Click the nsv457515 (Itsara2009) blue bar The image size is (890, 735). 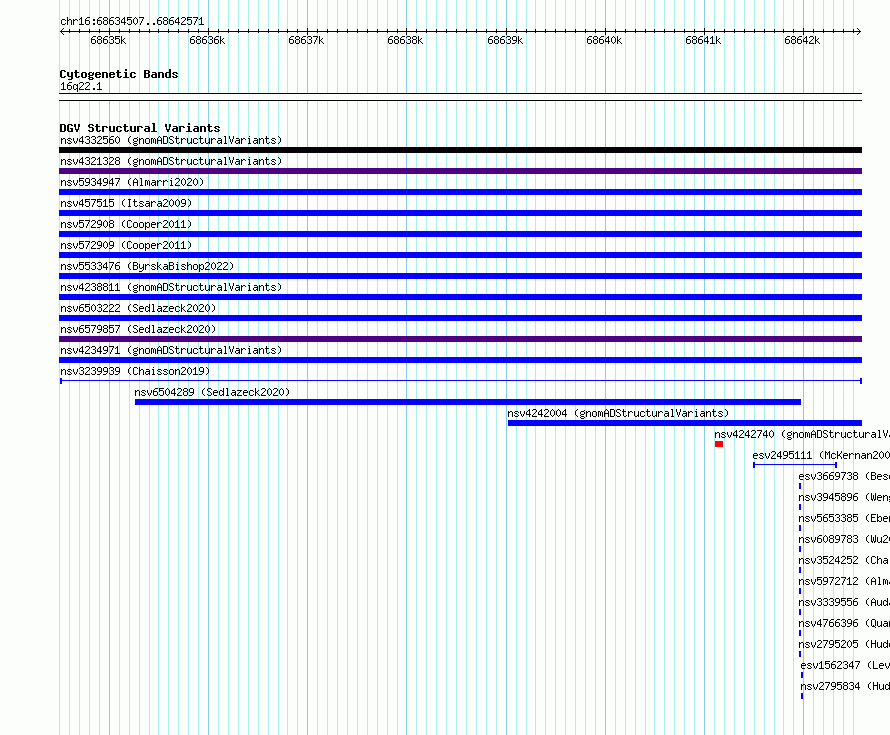click(460, 213)
